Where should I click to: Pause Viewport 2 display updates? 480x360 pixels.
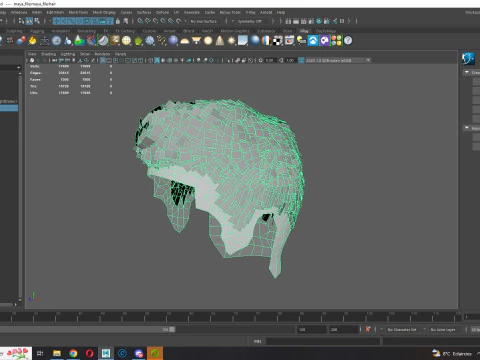tap(342, 21)
